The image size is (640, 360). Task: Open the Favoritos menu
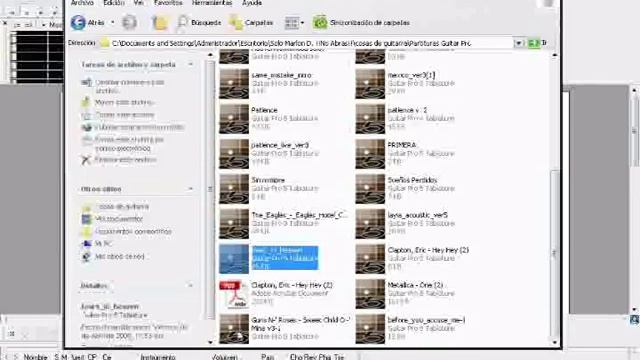(x=168, y=3)
